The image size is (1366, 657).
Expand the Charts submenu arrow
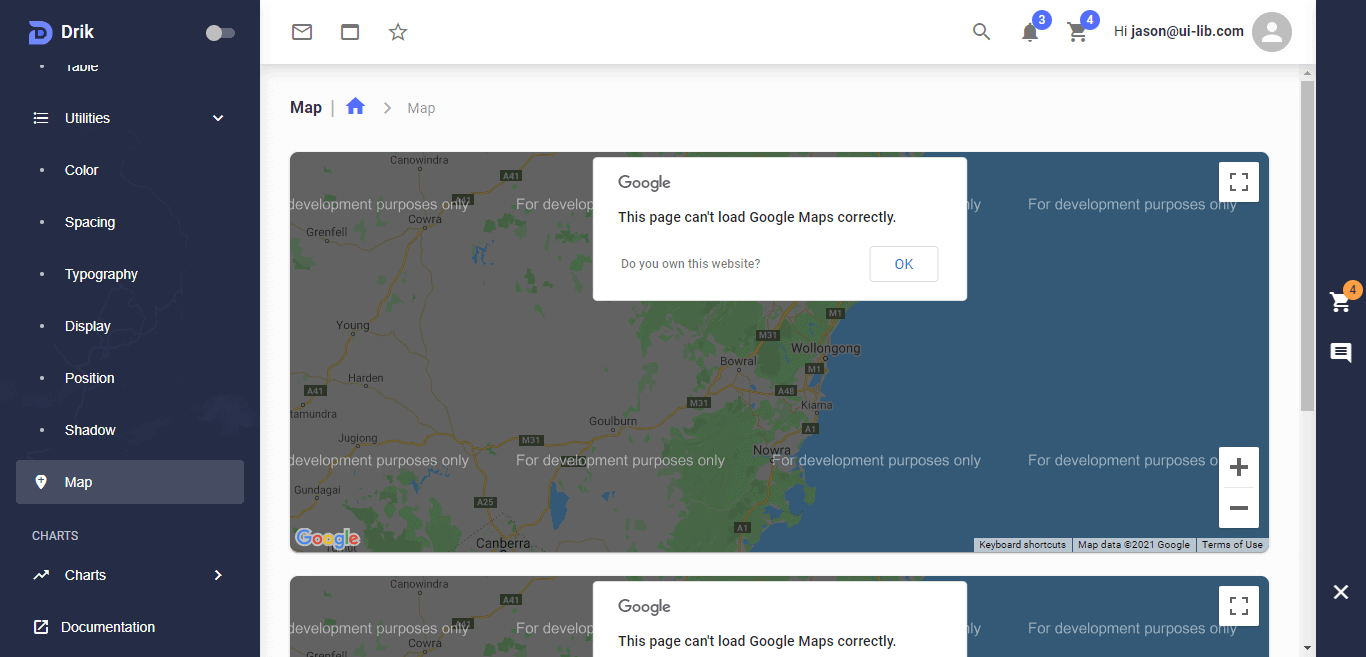tap(218, 575)
